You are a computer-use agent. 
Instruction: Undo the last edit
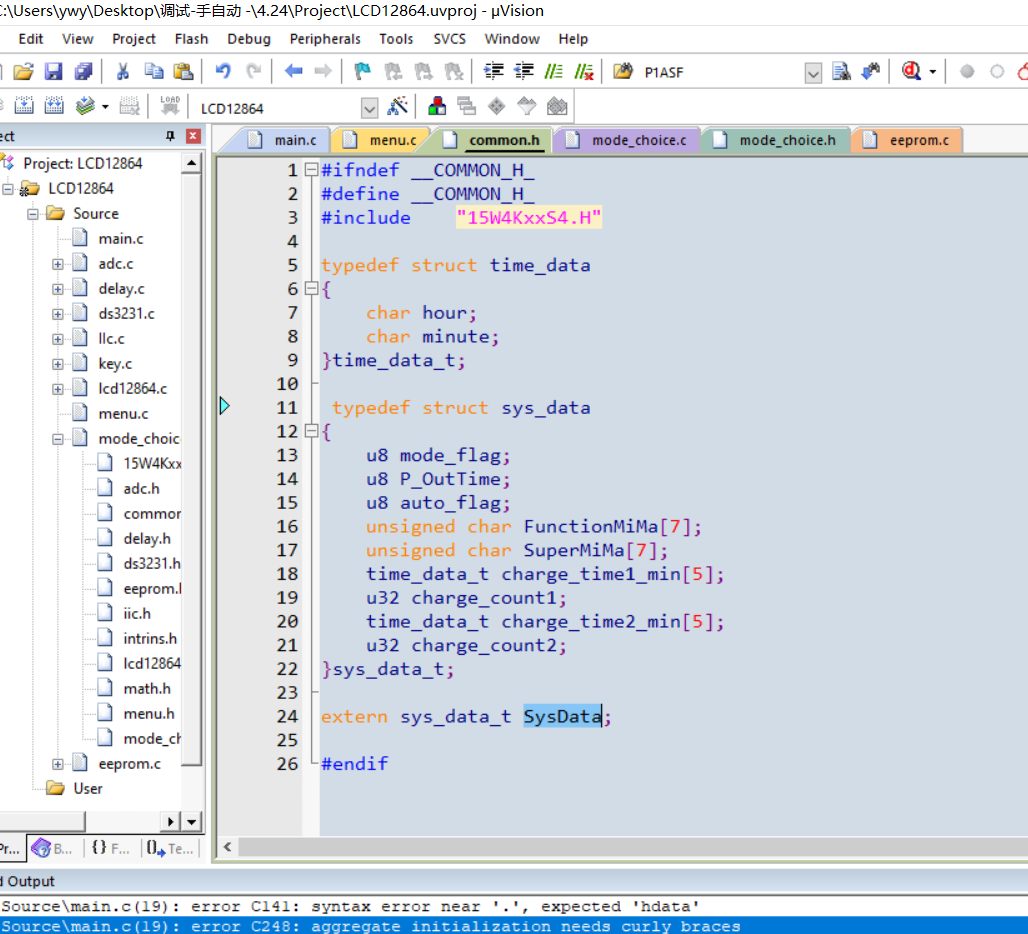[223, 71]
